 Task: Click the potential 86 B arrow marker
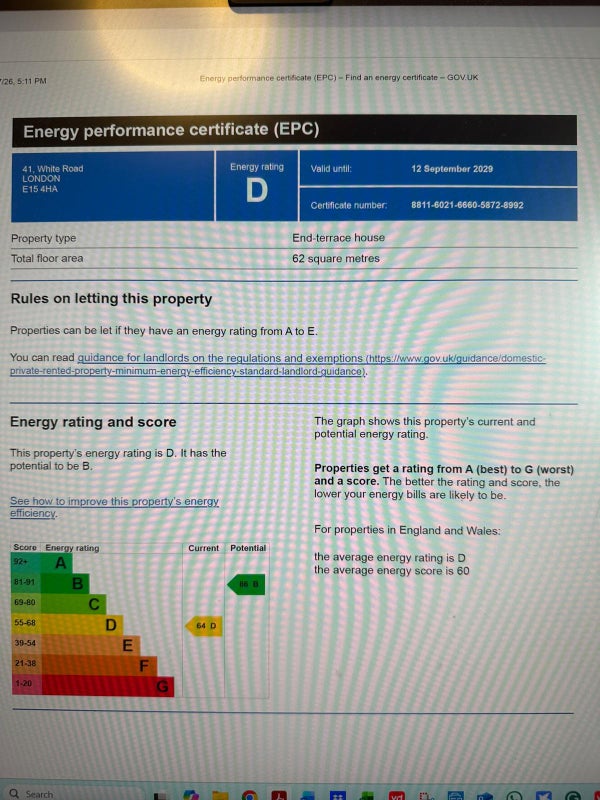click(246, 584)
